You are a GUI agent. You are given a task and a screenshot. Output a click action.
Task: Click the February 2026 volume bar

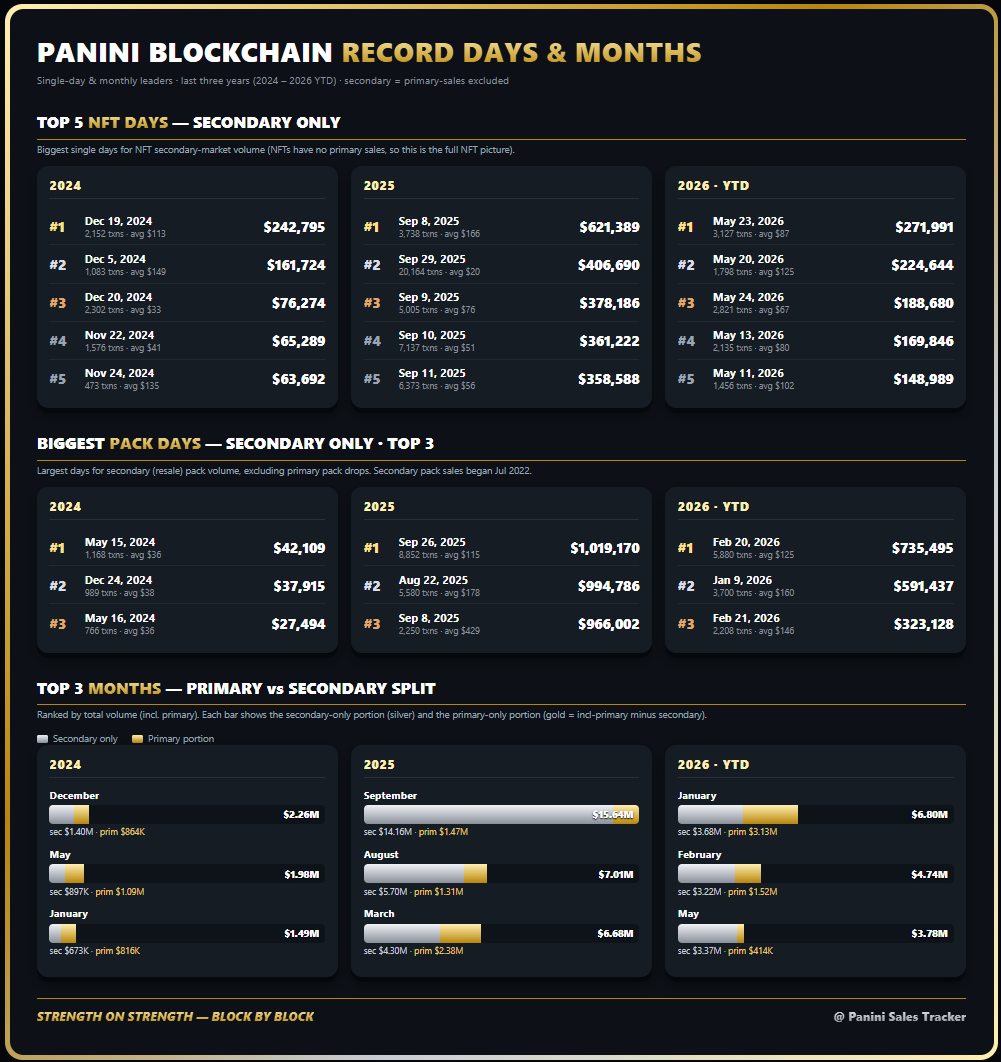point(815,874)
